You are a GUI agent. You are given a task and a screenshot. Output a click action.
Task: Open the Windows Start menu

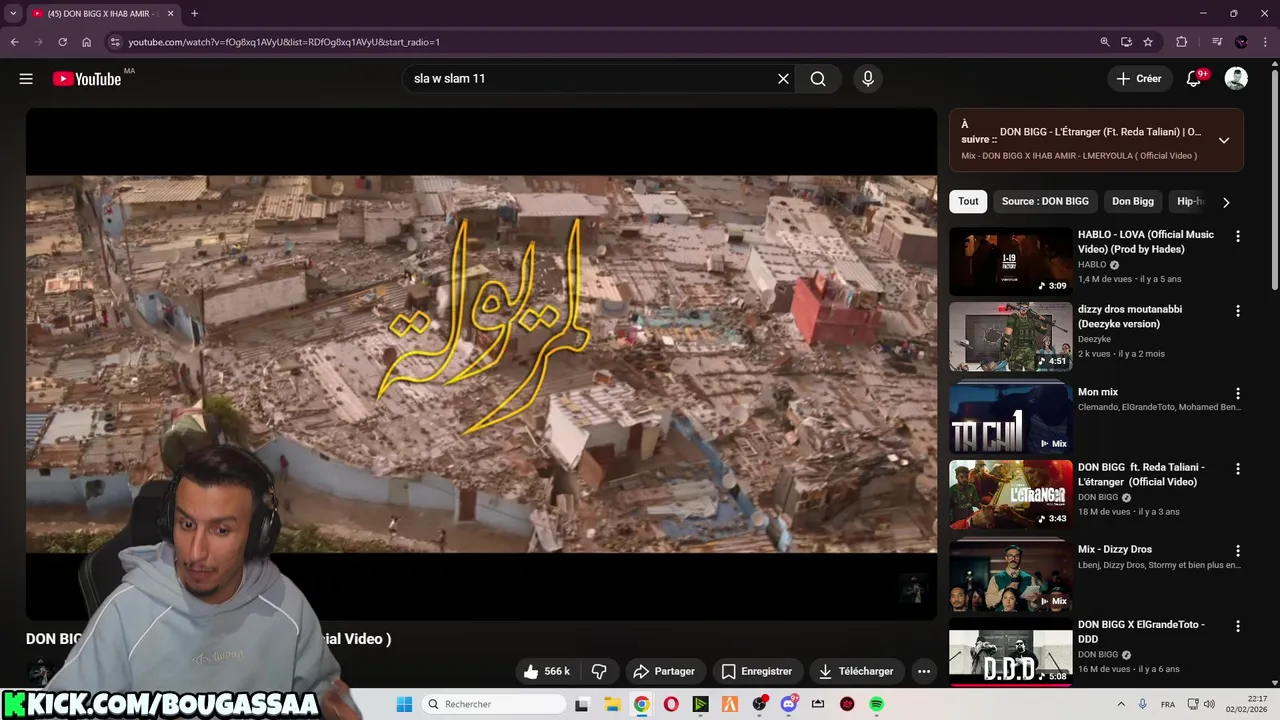(404, 704)
